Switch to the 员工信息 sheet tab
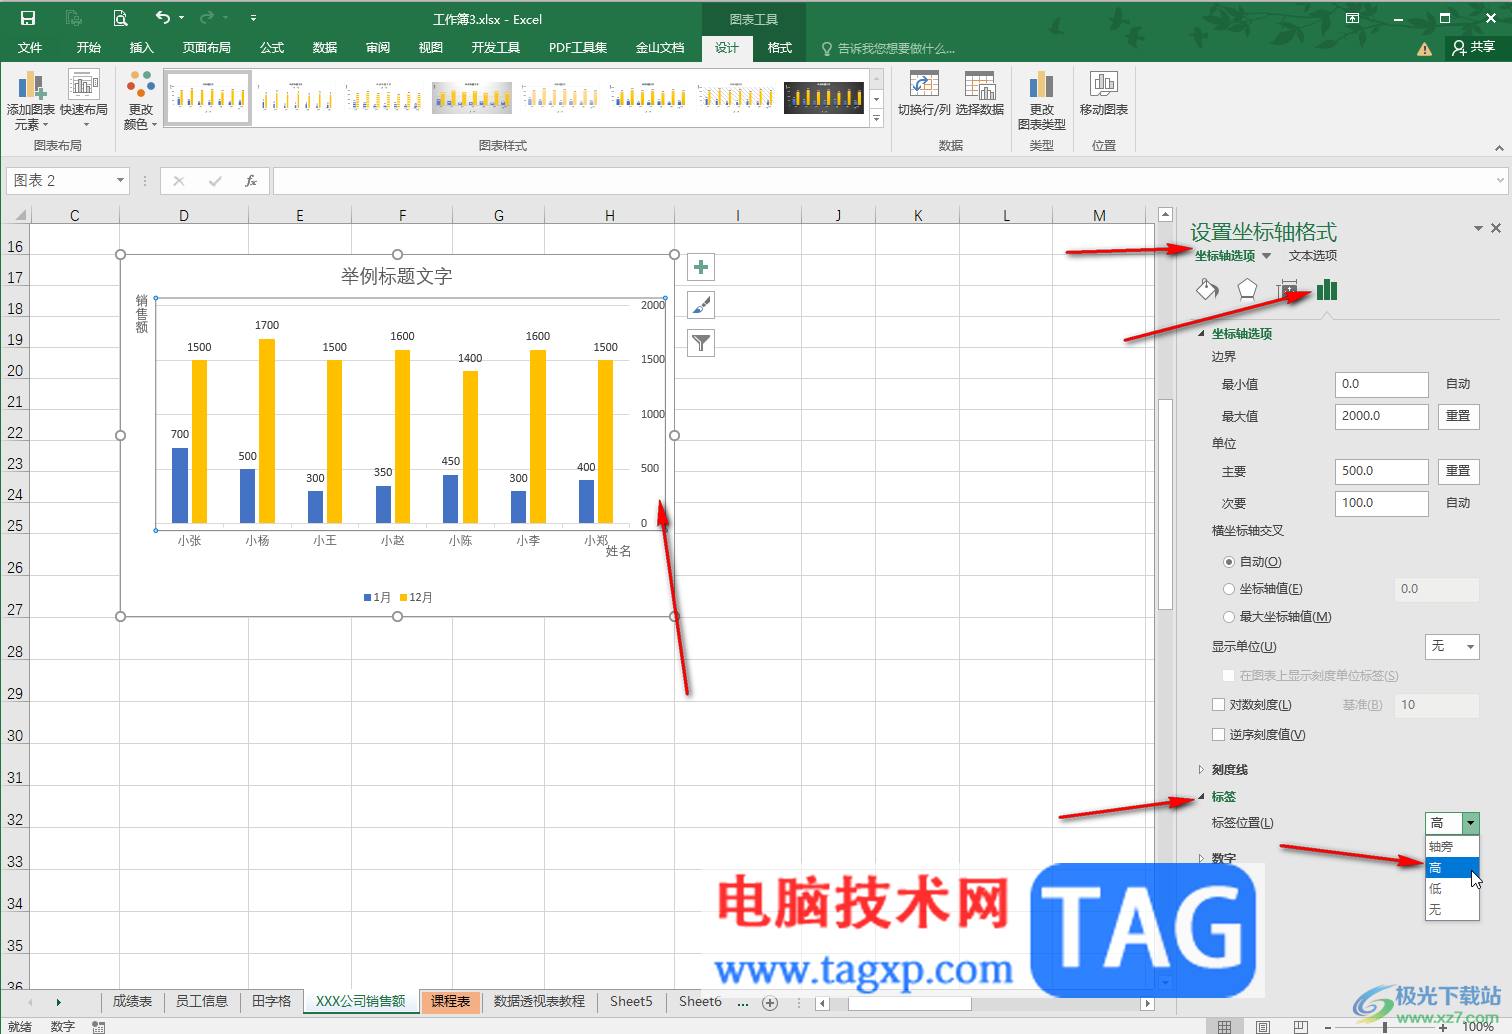1512x1034 pixels. (x=202, y=1002)
